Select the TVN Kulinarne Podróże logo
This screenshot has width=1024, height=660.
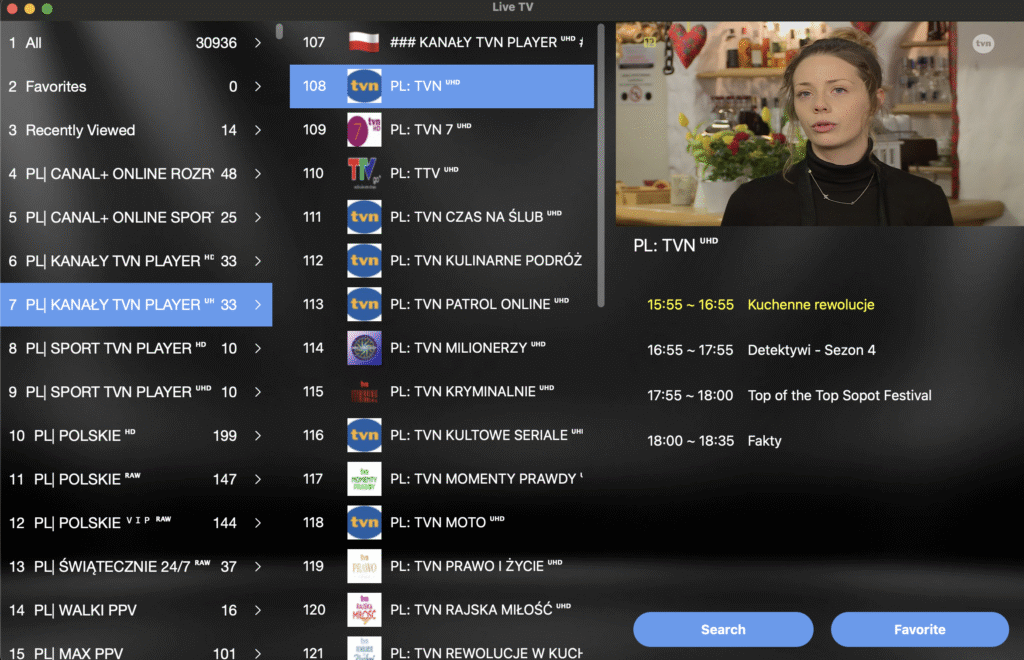(x=363, y=261)
